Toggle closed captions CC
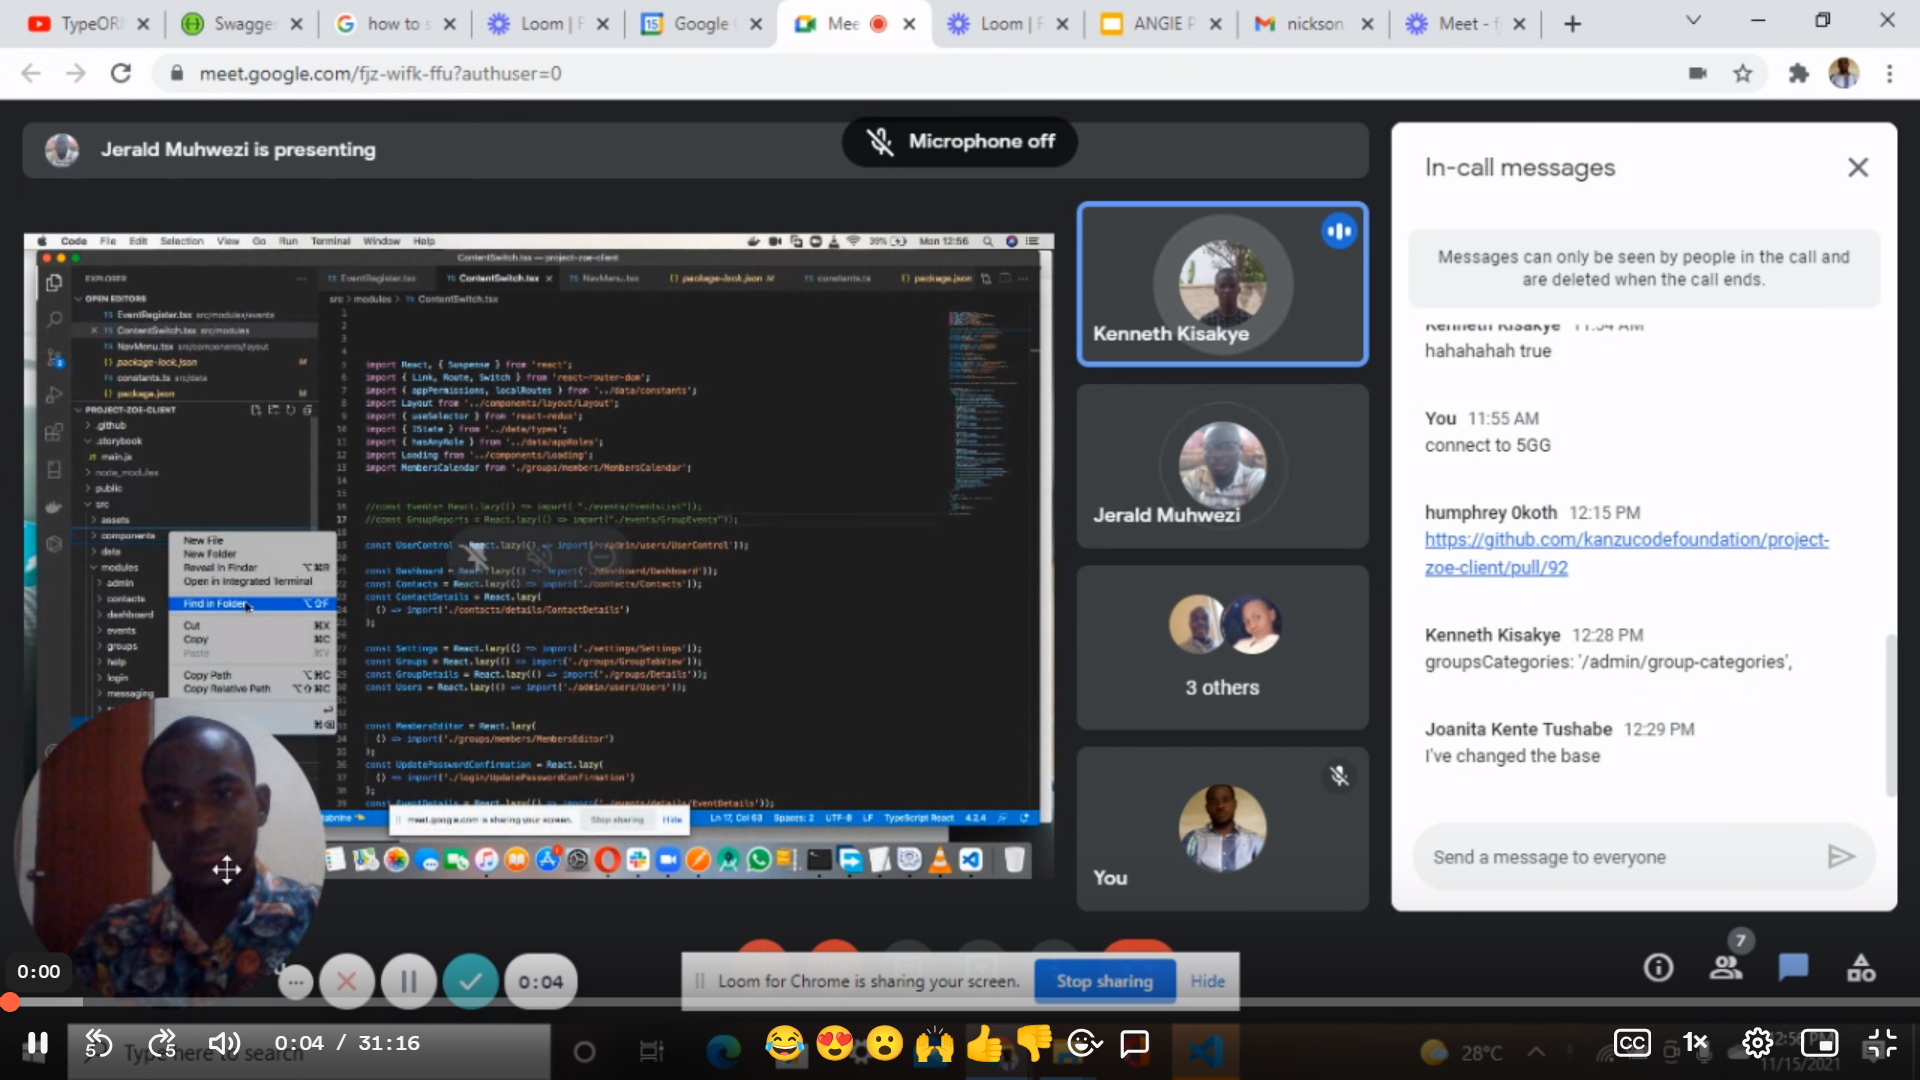Image resolution: width=1920 pixels, height=1080 pixels. pyautogui.click(x=1632, y=1044)
